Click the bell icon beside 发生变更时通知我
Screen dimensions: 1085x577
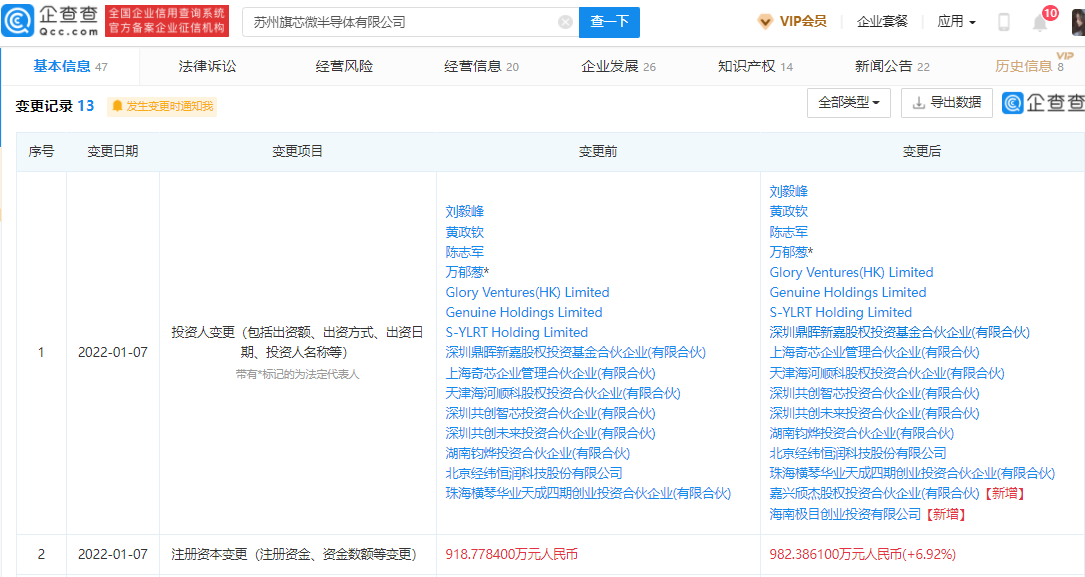pyautogui.click(x=117, y=106)
